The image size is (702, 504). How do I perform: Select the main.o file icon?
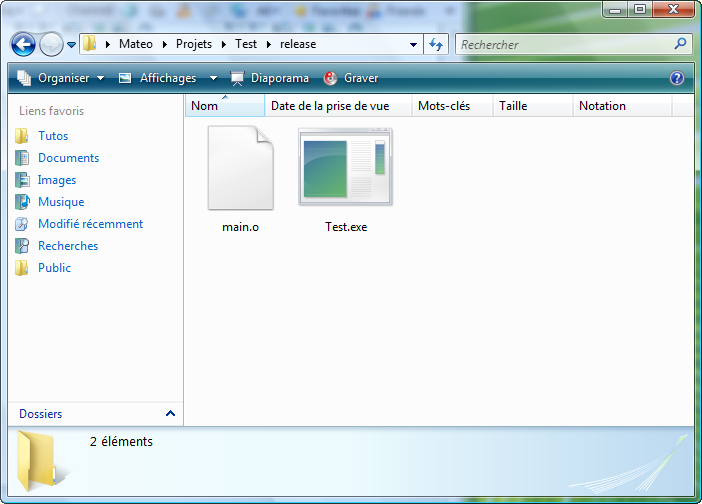pos(240,167)
